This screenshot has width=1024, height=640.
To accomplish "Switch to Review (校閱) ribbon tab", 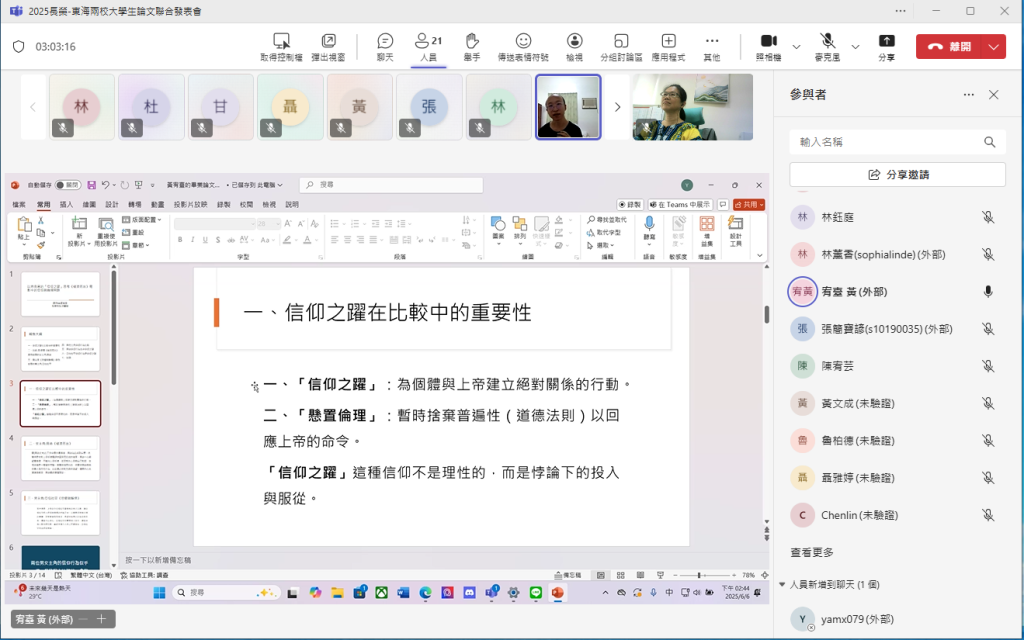I will 246,205.
